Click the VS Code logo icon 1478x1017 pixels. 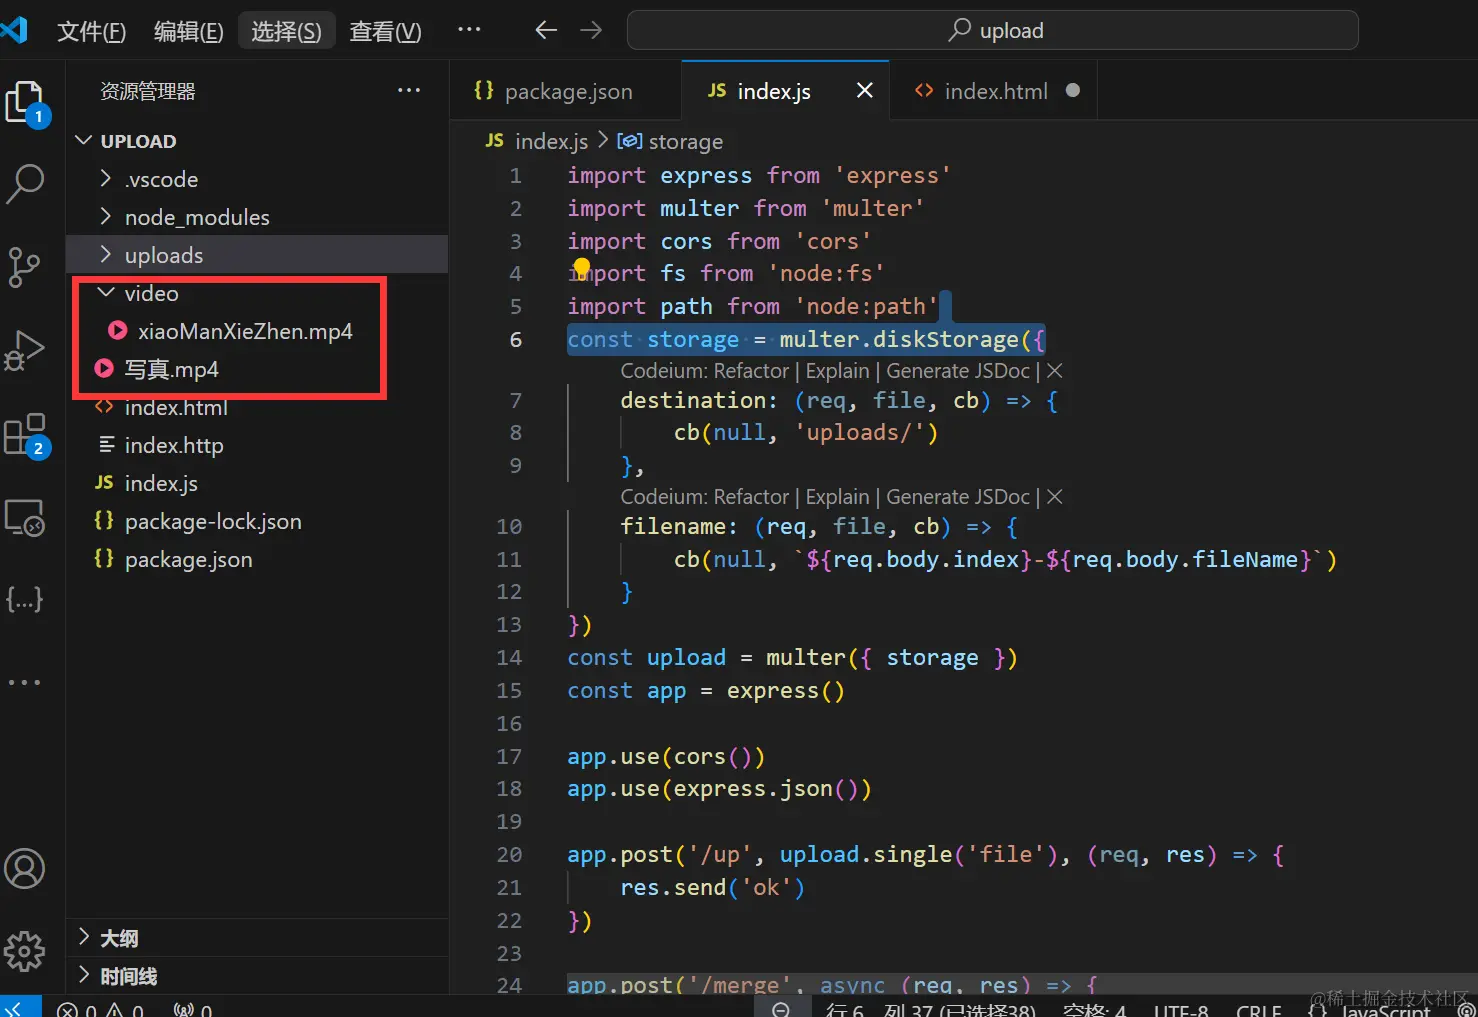pos(14,30)
